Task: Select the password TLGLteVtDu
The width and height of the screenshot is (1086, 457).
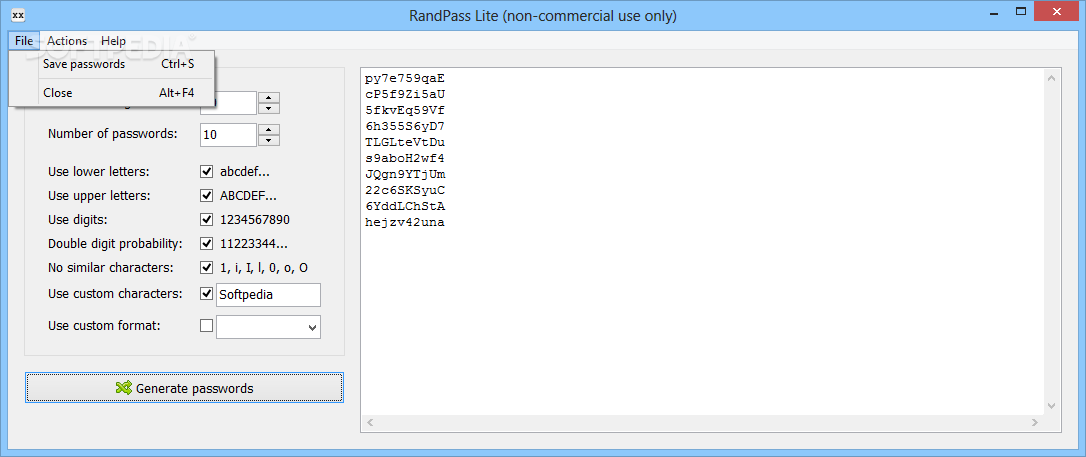Action: coord(404,143)
